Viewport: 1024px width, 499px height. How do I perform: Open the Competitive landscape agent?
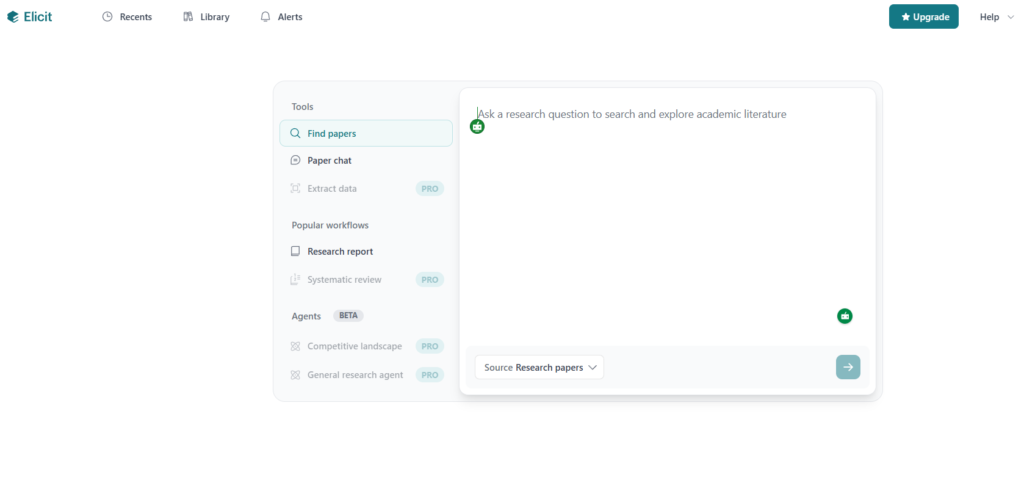click(x=354, y=346)
